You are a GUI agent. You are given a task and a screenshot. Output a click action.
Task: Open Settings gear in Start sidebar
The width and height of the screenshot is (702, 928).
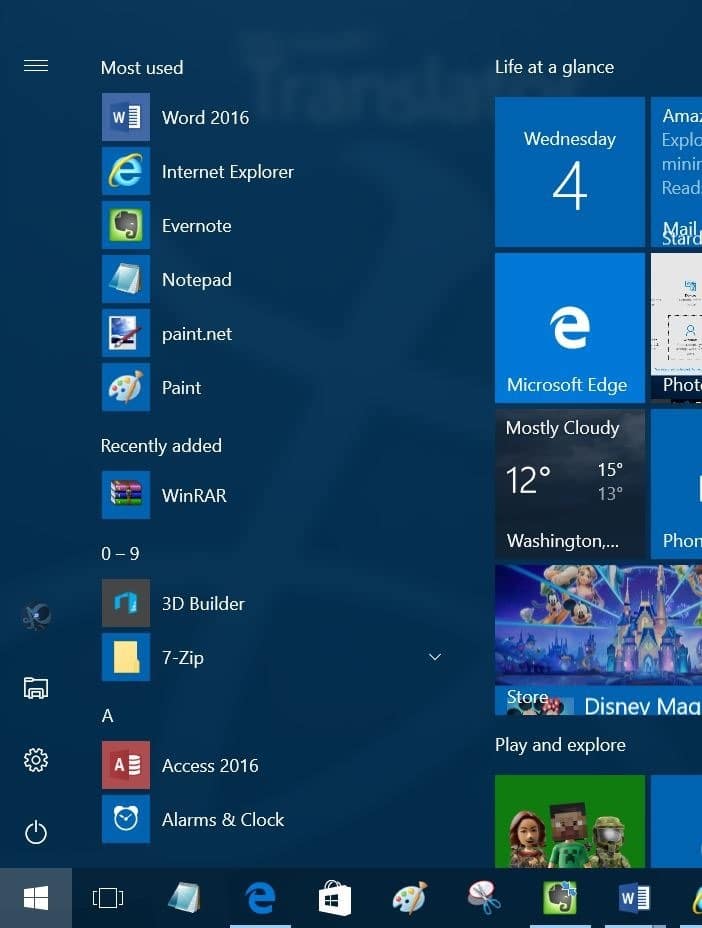point(36,760)
